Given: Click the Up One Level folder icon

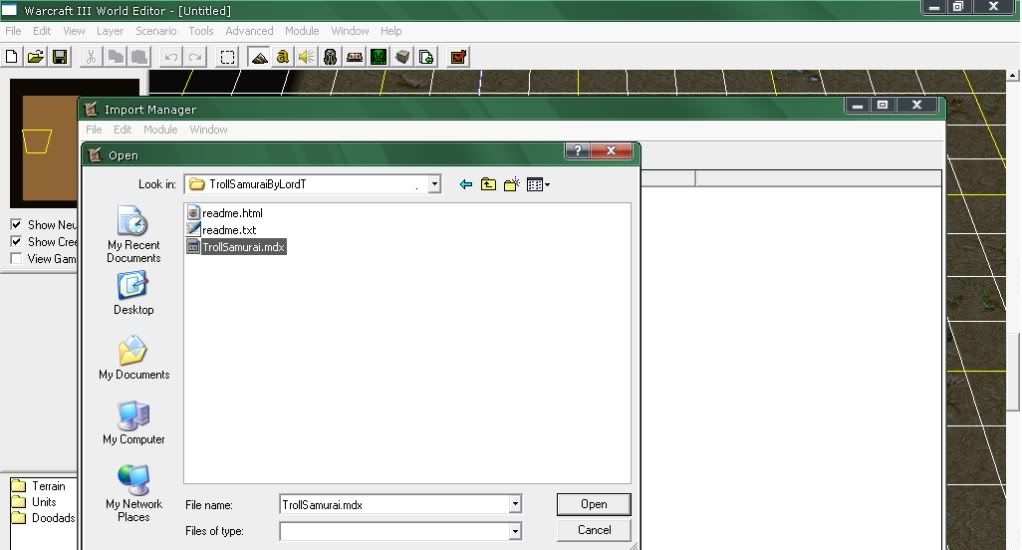Looking at the screenshot, I should pos(488,184).
